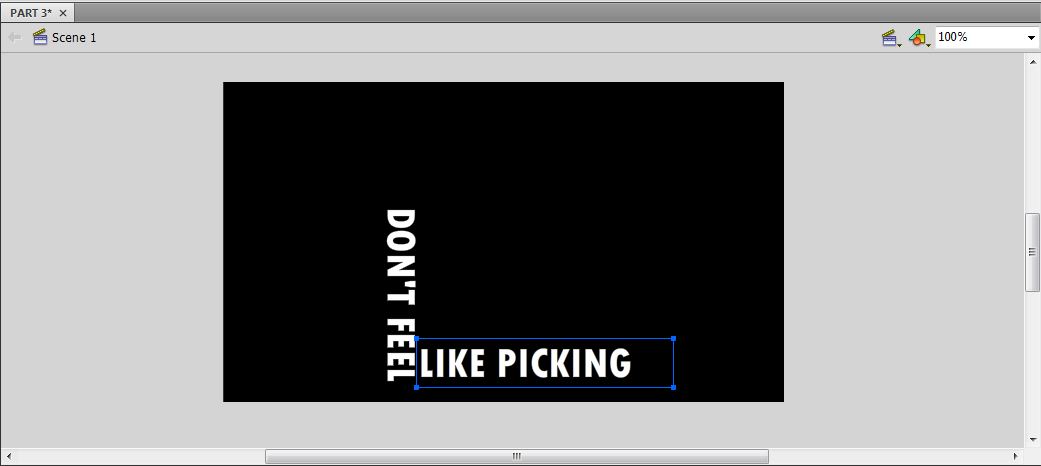Click the vertical scrollbar down arrow
Image resolution: width=1041 pixels, height=466 pixels.
click(x=1032, y=439)
